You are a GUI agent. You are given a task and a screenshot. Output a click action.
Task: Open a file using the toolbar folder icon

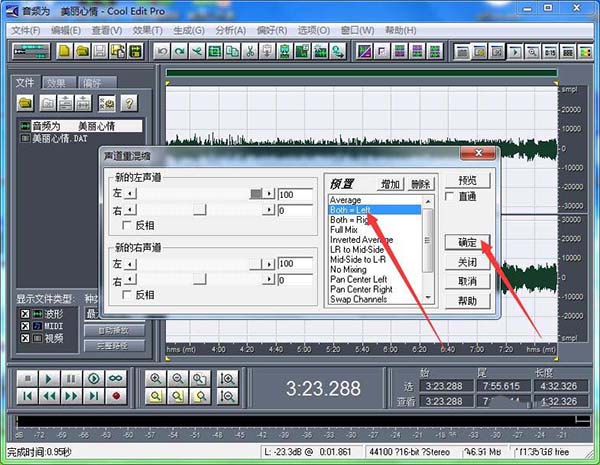pos(82,51)
